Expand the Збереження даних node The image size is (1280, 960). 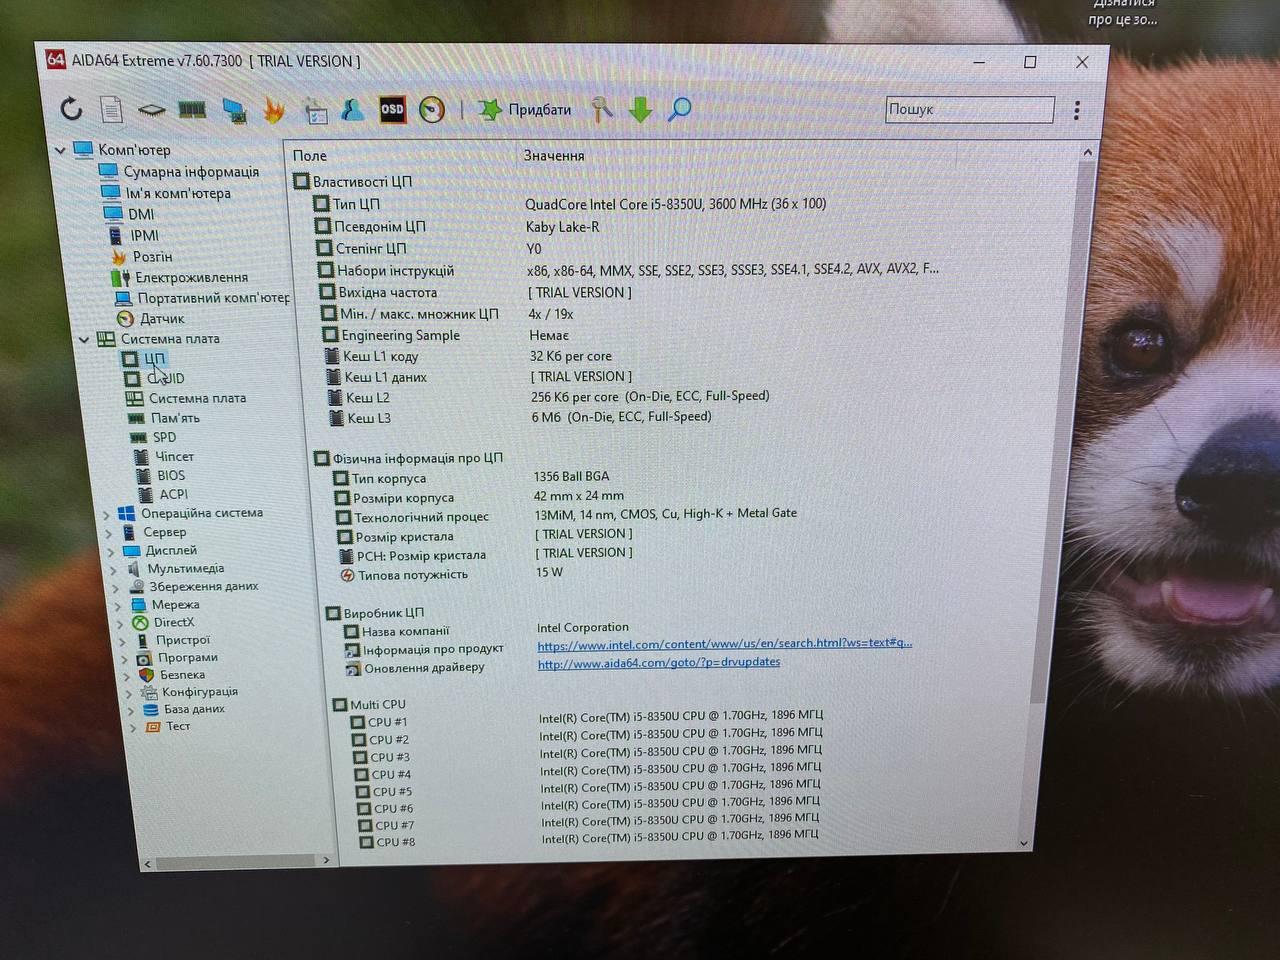coord(116,588)
